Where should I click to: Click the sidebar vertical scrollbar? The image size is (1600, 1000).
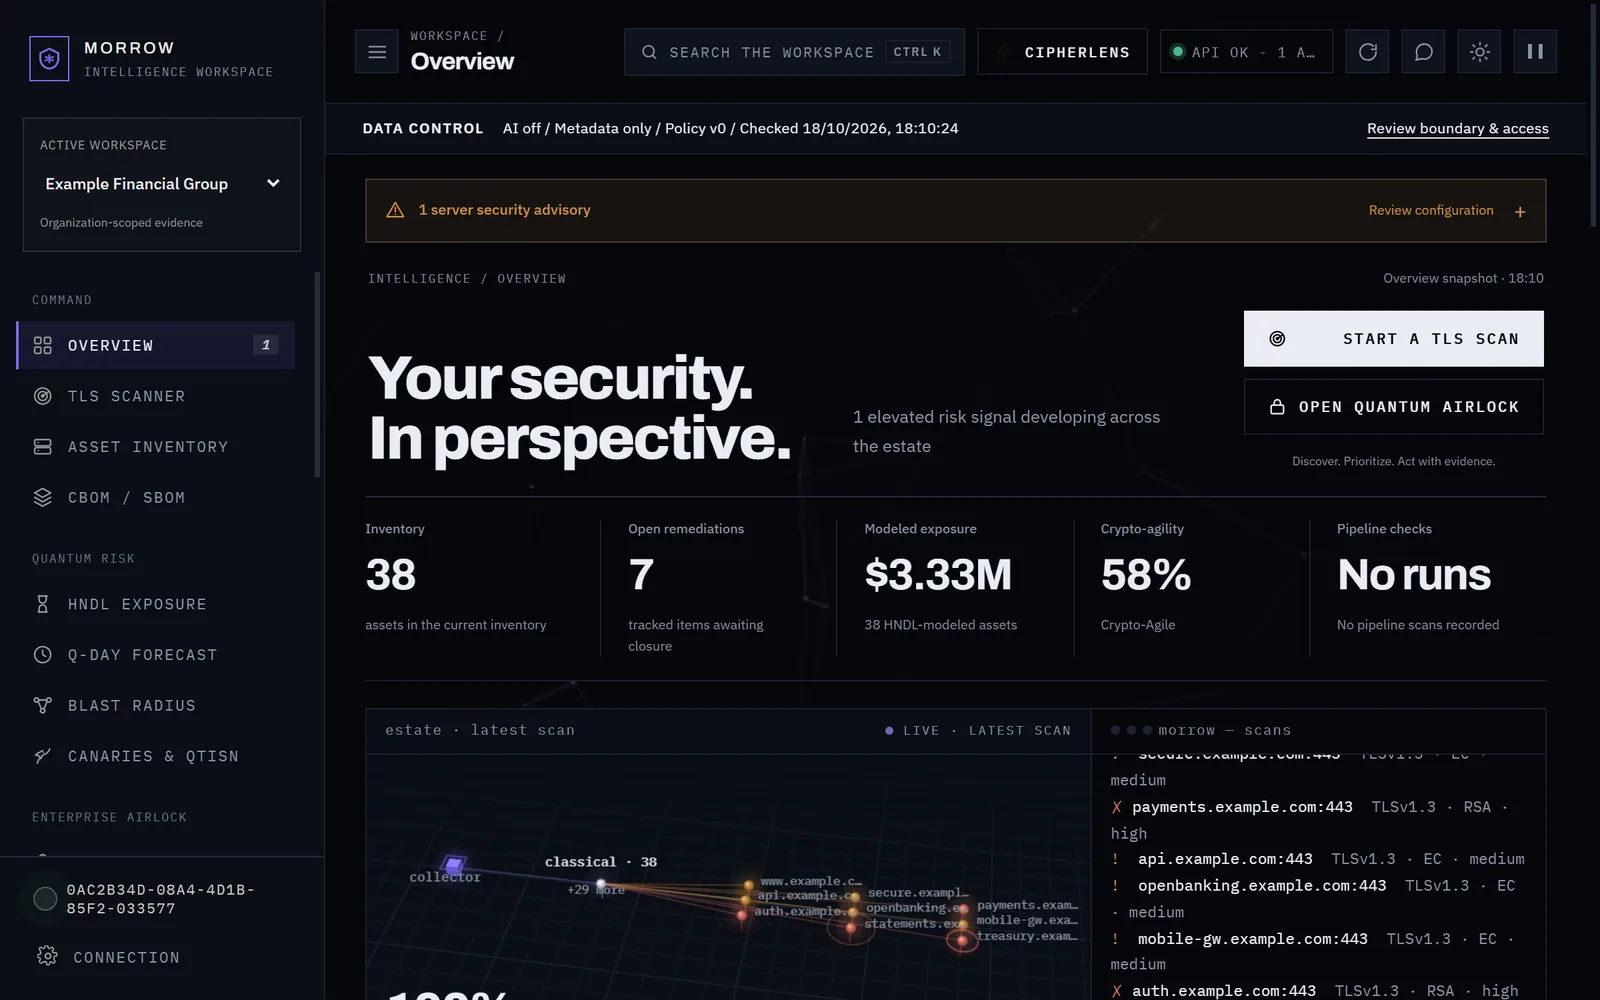coord(317,375)
